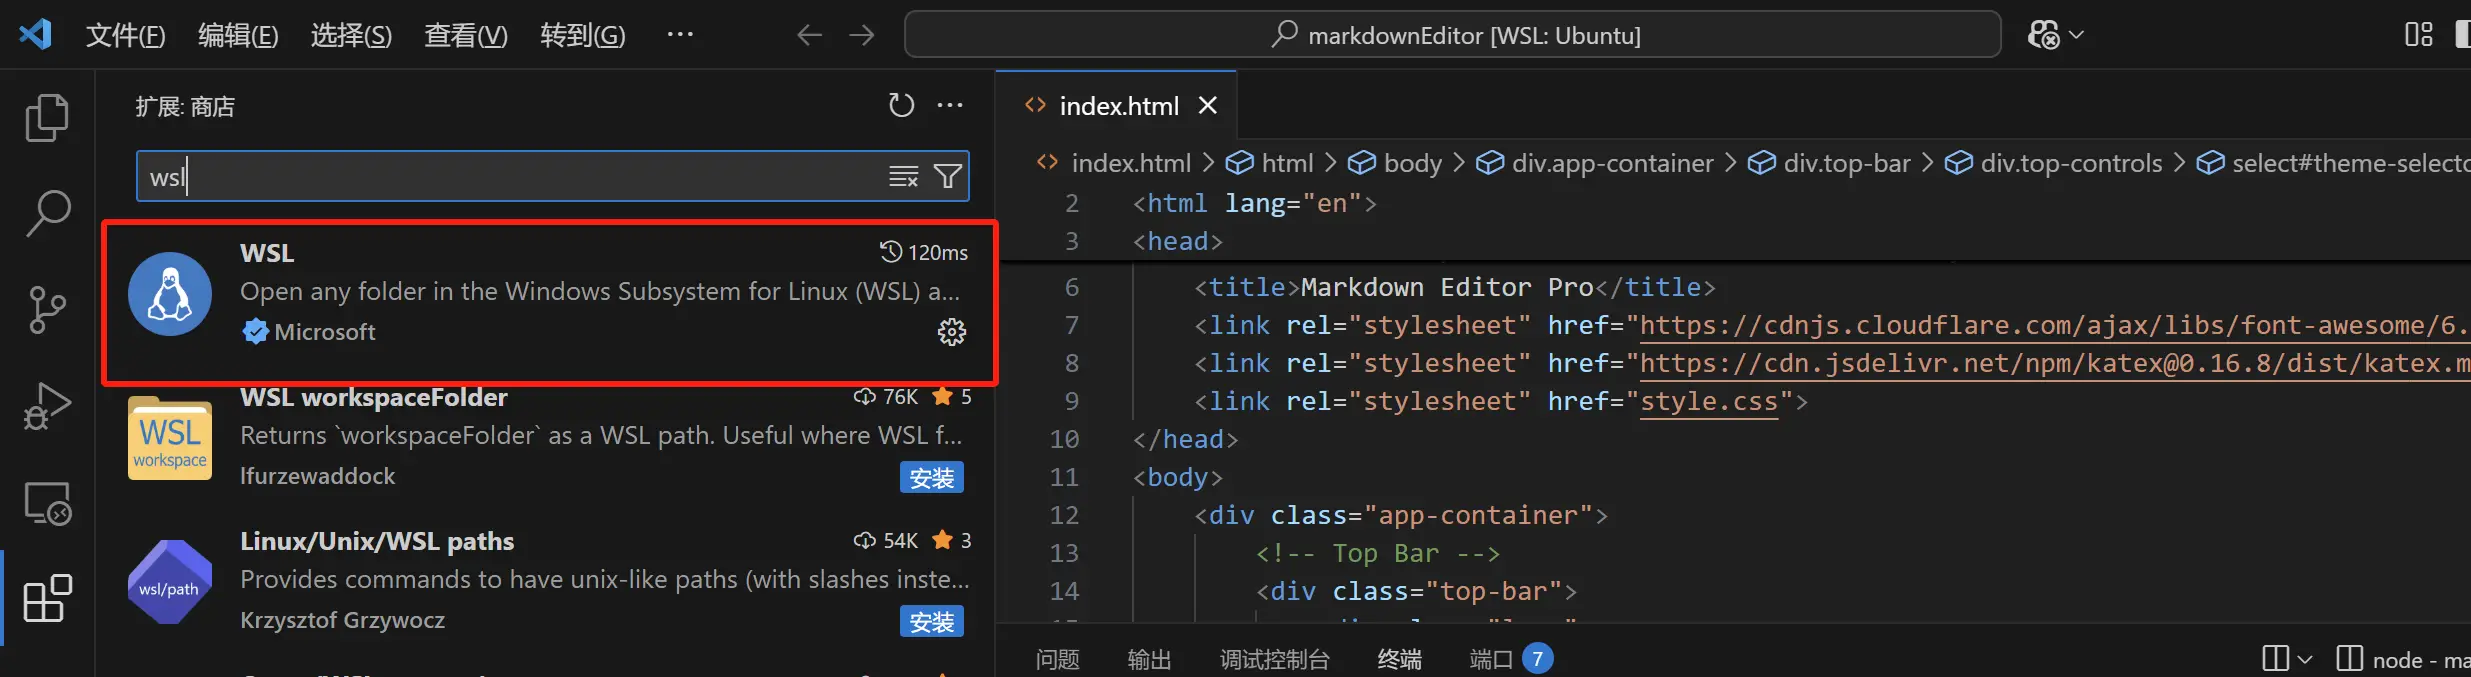
Task: Switch to the 终端 panel tab
Action: tap(1399, 659)
